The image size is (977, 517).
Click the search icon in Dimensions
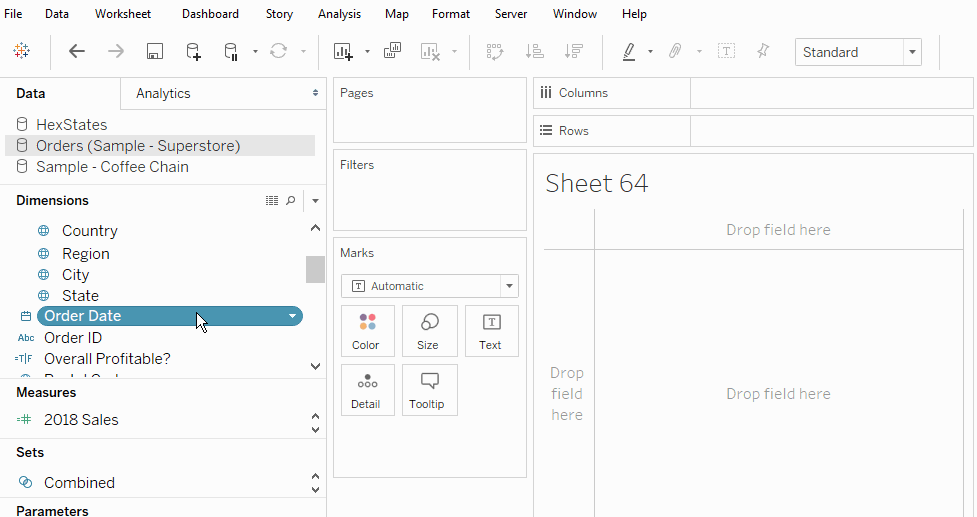point(291,200)
